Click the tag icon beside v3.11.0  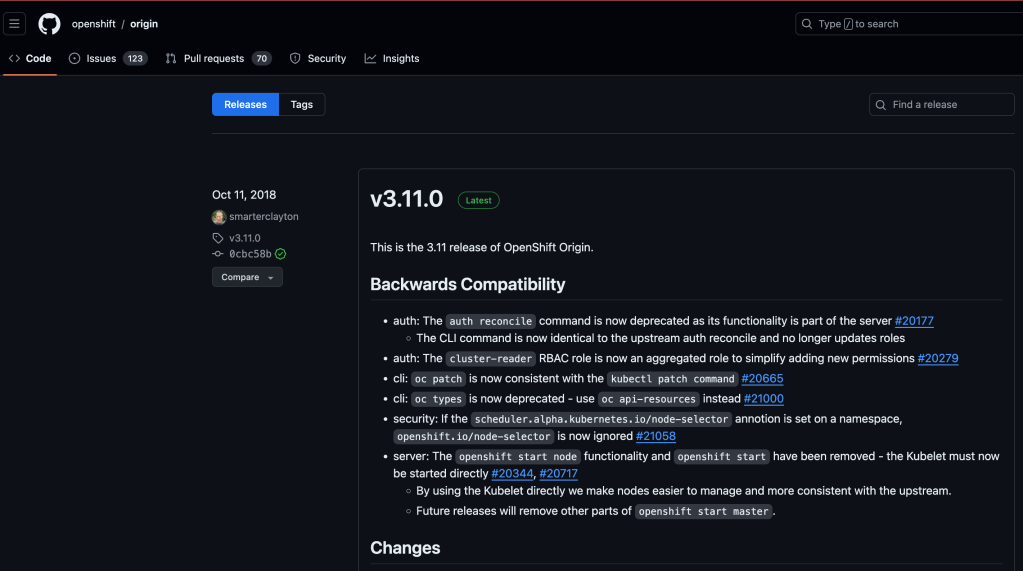(218, 238)
